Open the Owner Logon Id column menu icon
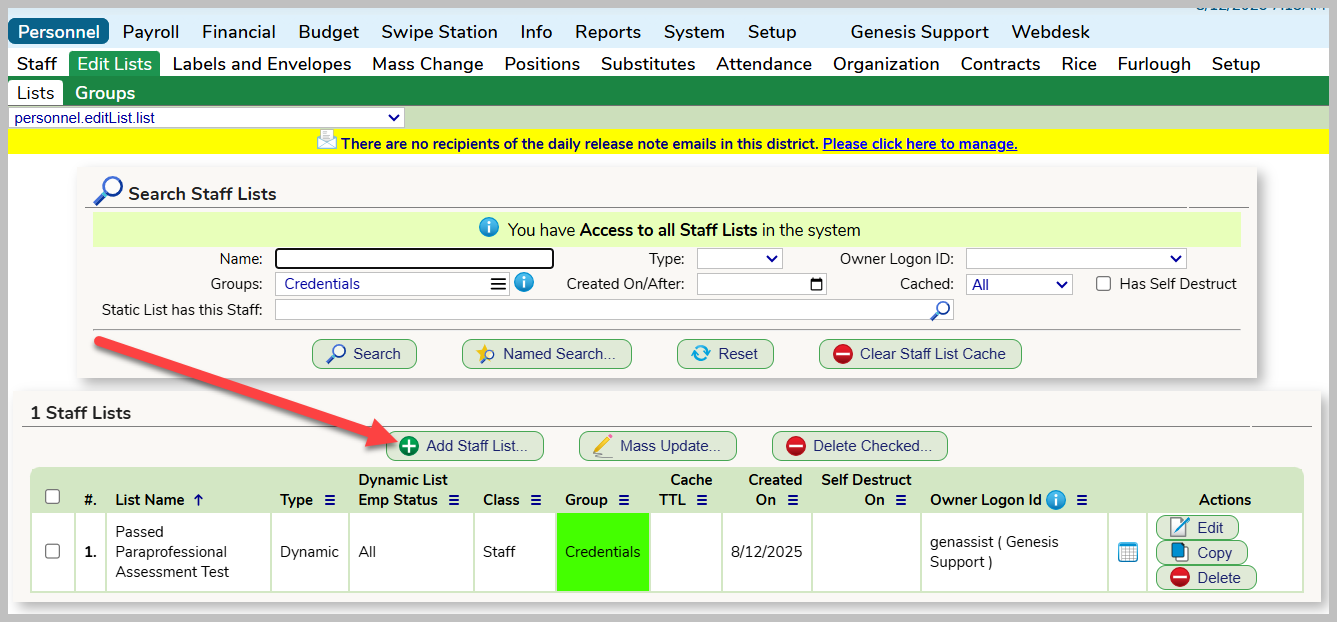 point(1081,500)
